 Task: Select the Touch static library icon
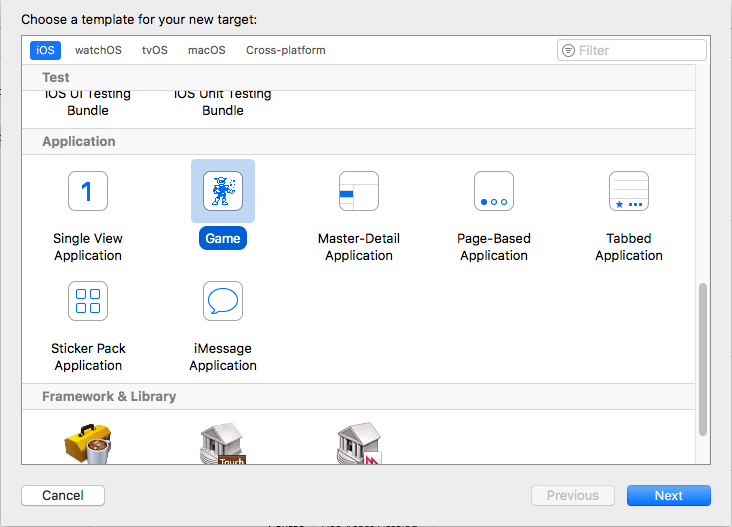pyautogui.click(x=223, y=443)
